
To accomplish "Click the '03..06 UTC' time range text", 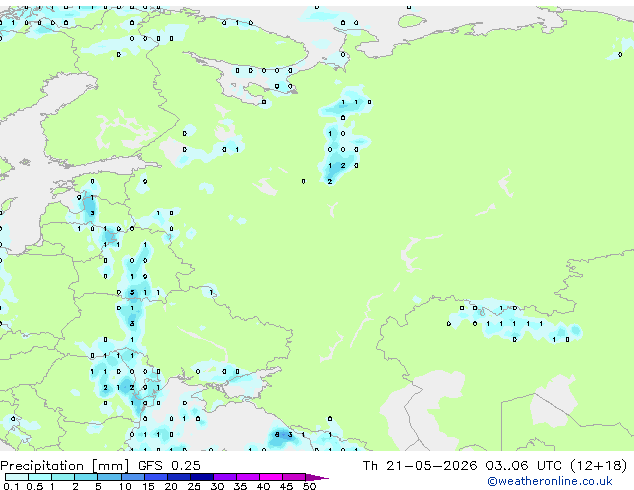I will [x=524, y=466].
